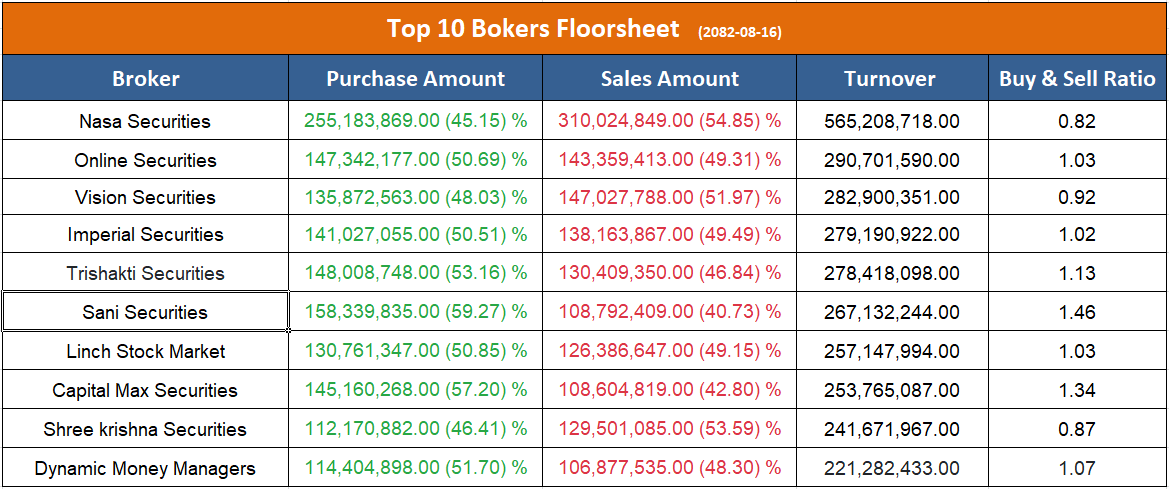The height and width of the screenshot is (489, 1169).
Task: Select the Turnover column header
Action: click(x=890, y=78)
